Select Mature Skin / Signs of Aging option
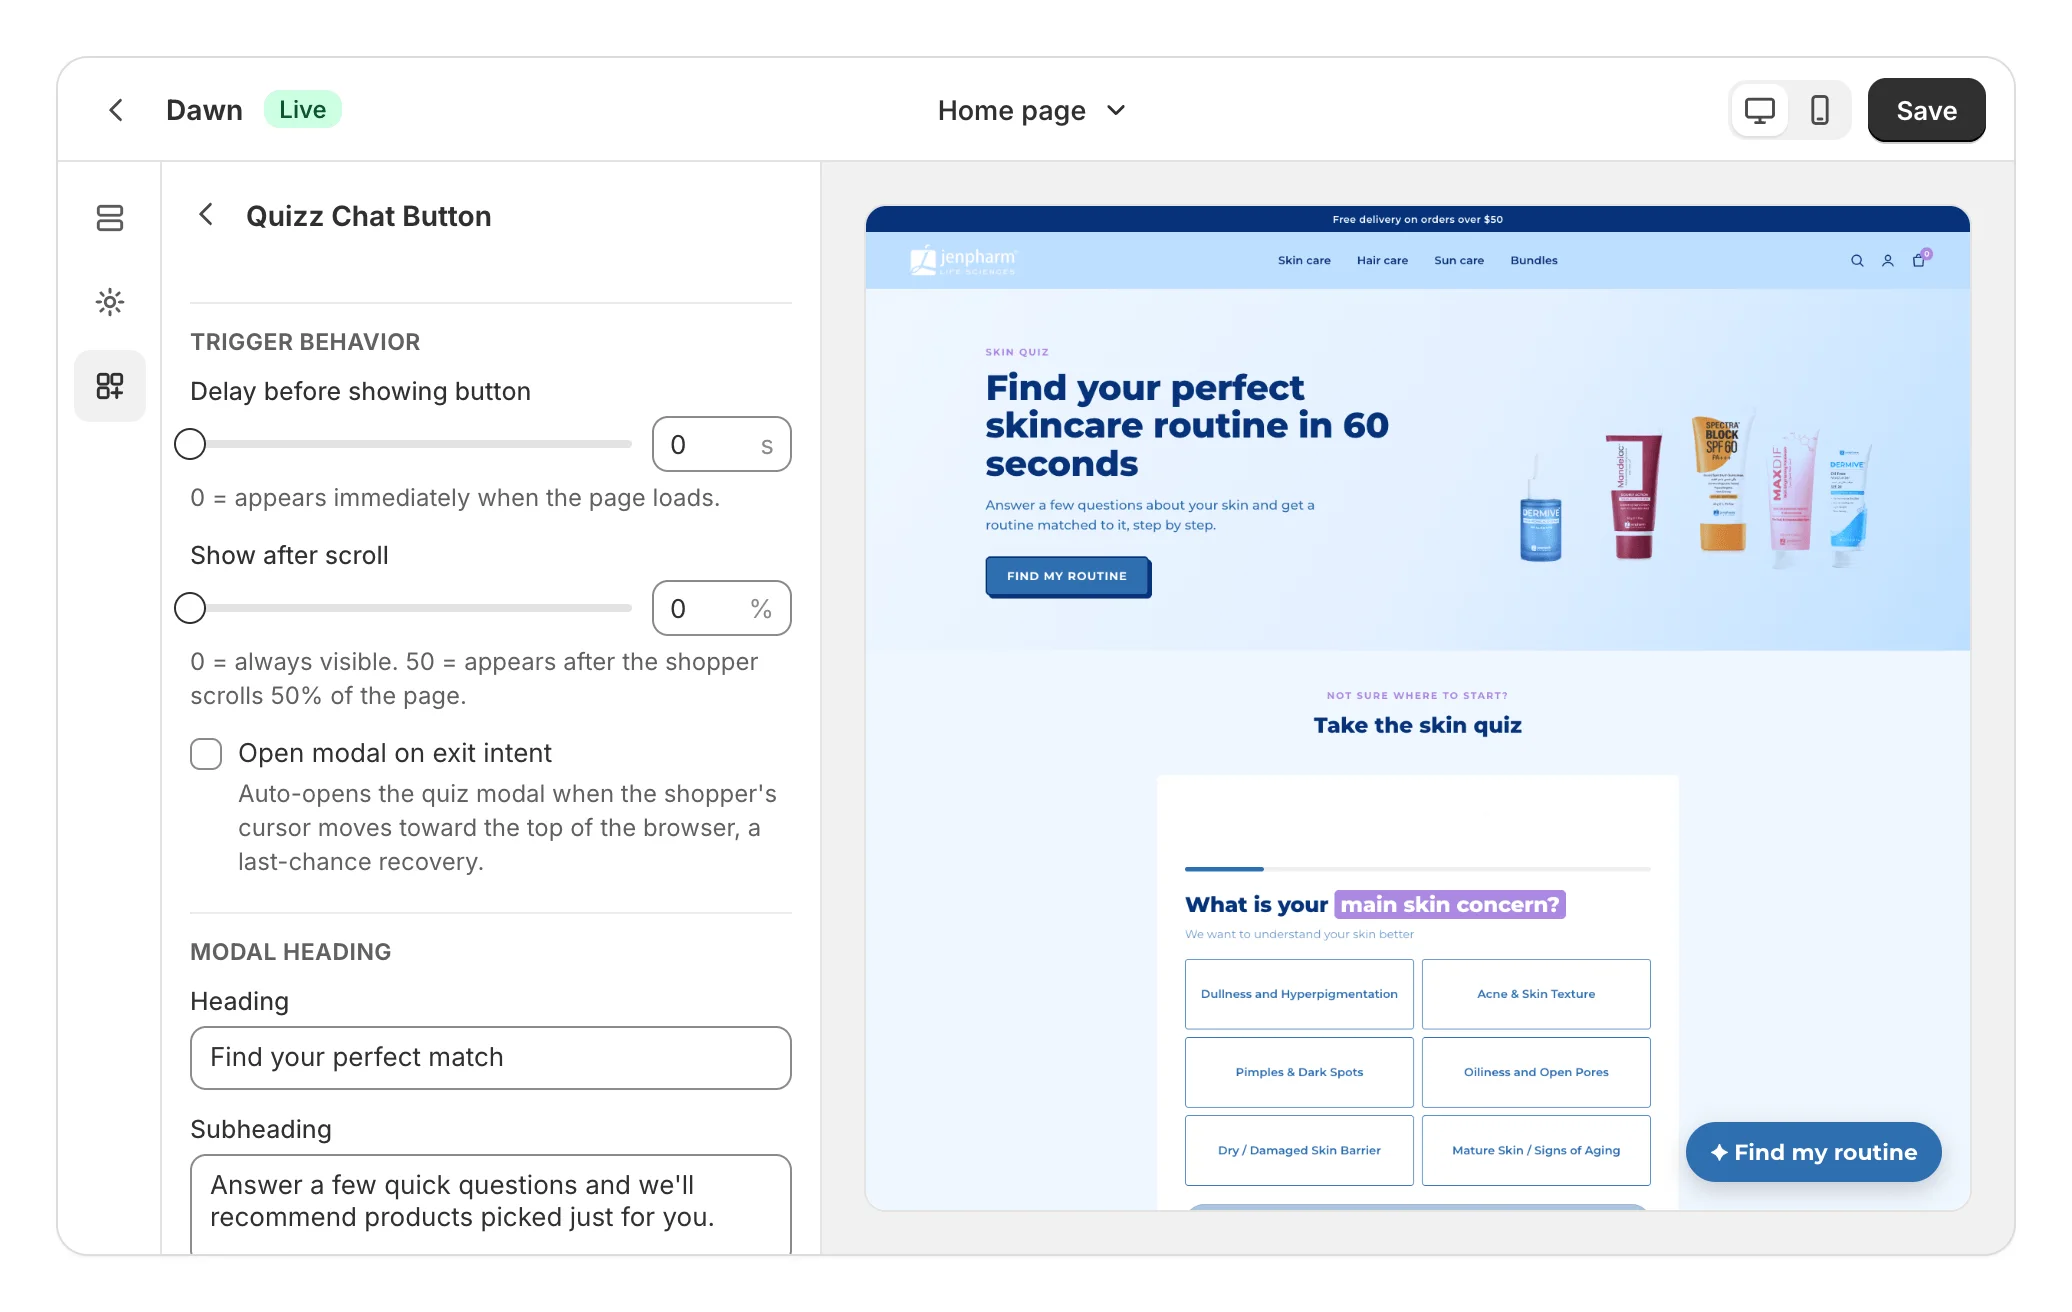 [1536, 1150]
